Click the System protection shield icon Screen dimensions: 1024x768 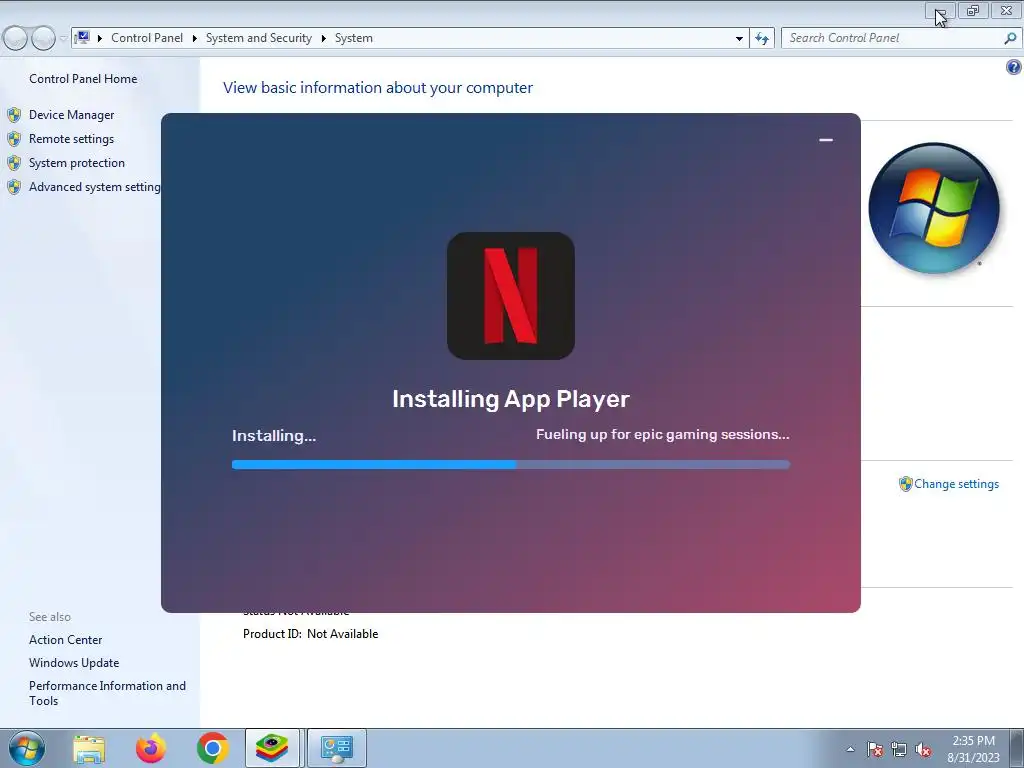pyautogui.click(x=14, y=163)
